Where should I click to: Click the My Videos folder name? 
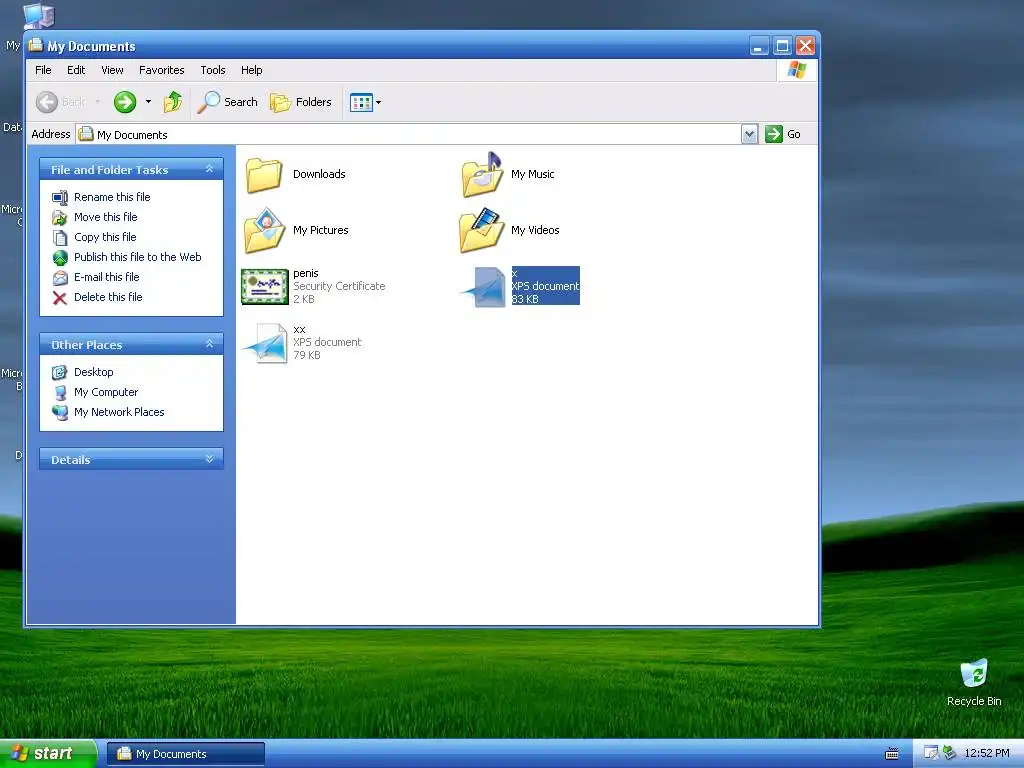pos(535,230)
